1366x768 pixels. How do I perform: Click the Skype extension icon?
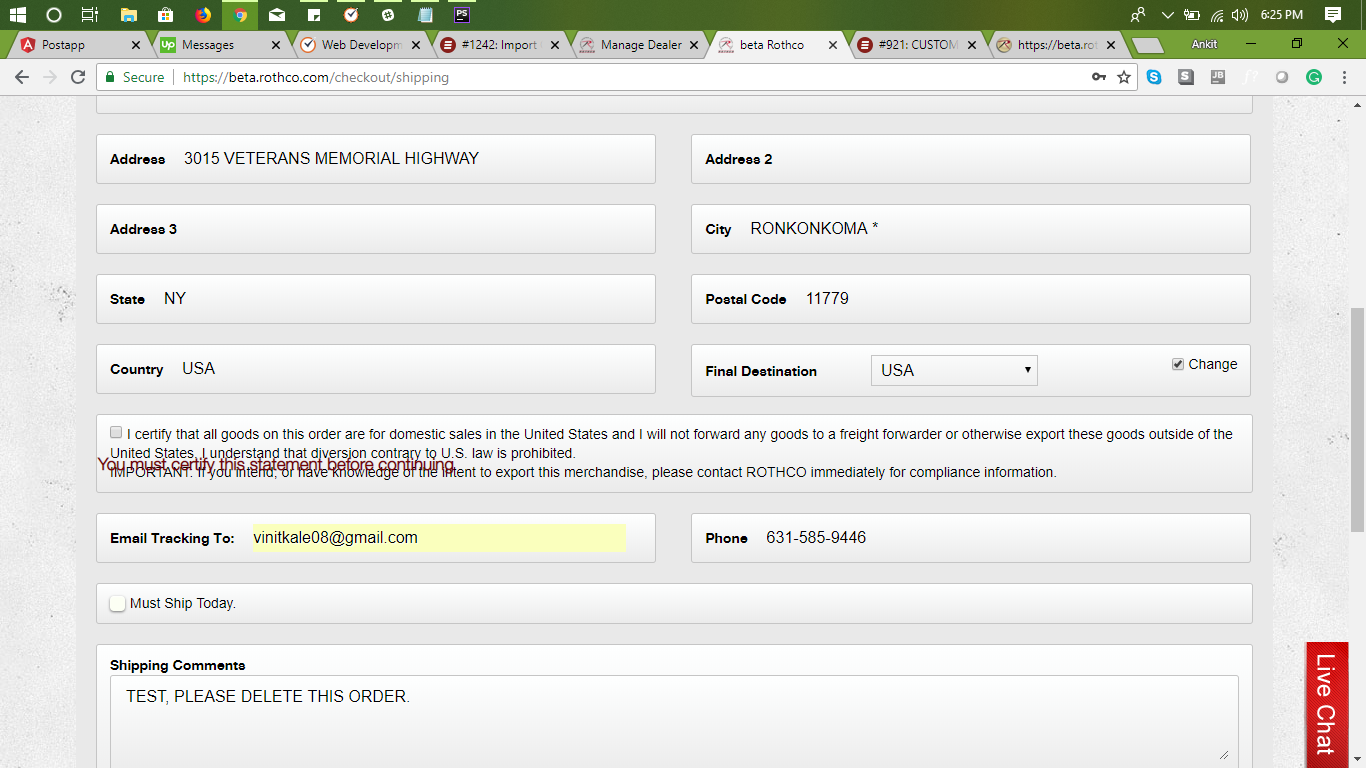pos(1154,77)
